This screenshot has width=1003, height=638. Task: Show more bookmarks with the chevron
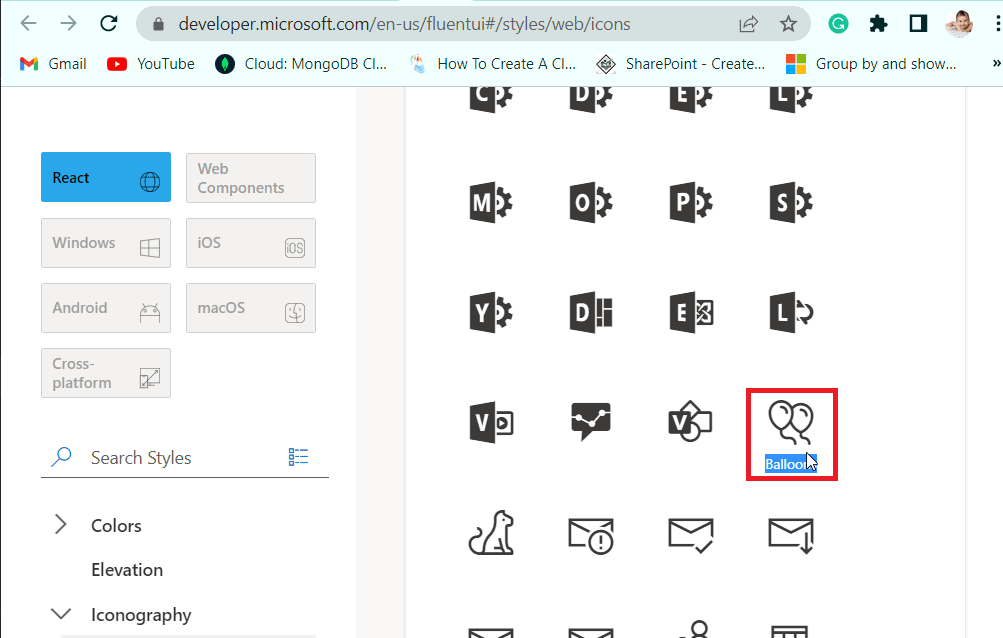(996, 63)
